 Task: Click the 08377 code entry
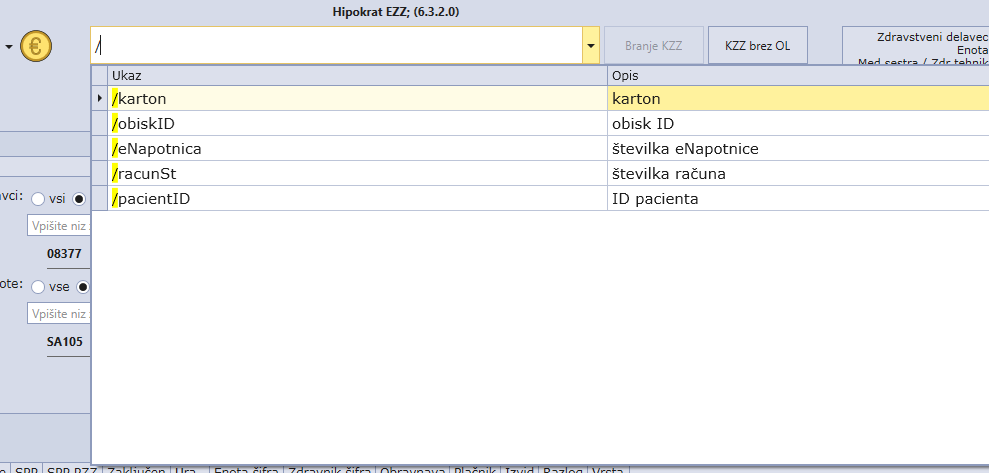point(64,254)
